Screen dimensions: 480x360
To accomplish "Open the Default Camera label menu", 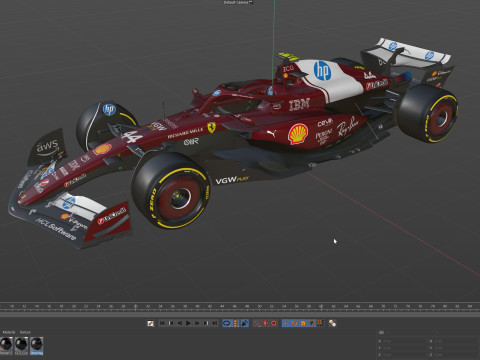I will [238, 2].
